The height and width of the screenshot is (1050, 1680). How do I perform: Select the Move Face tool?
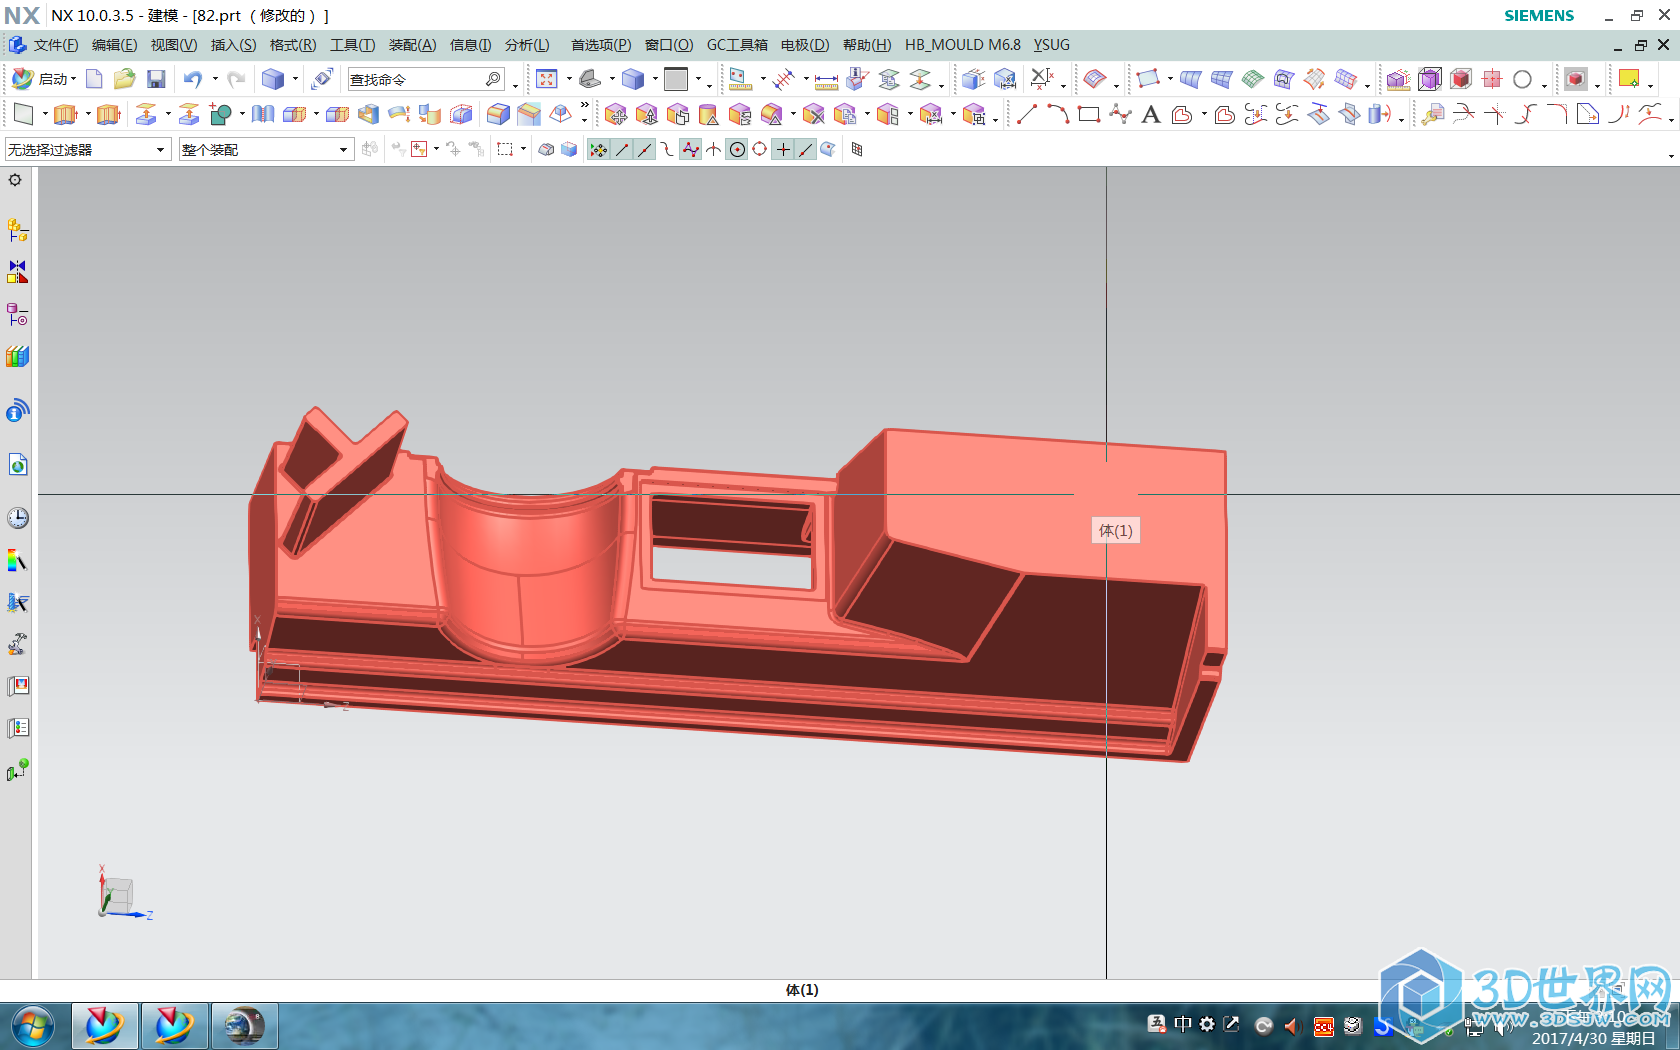point(616,114)
